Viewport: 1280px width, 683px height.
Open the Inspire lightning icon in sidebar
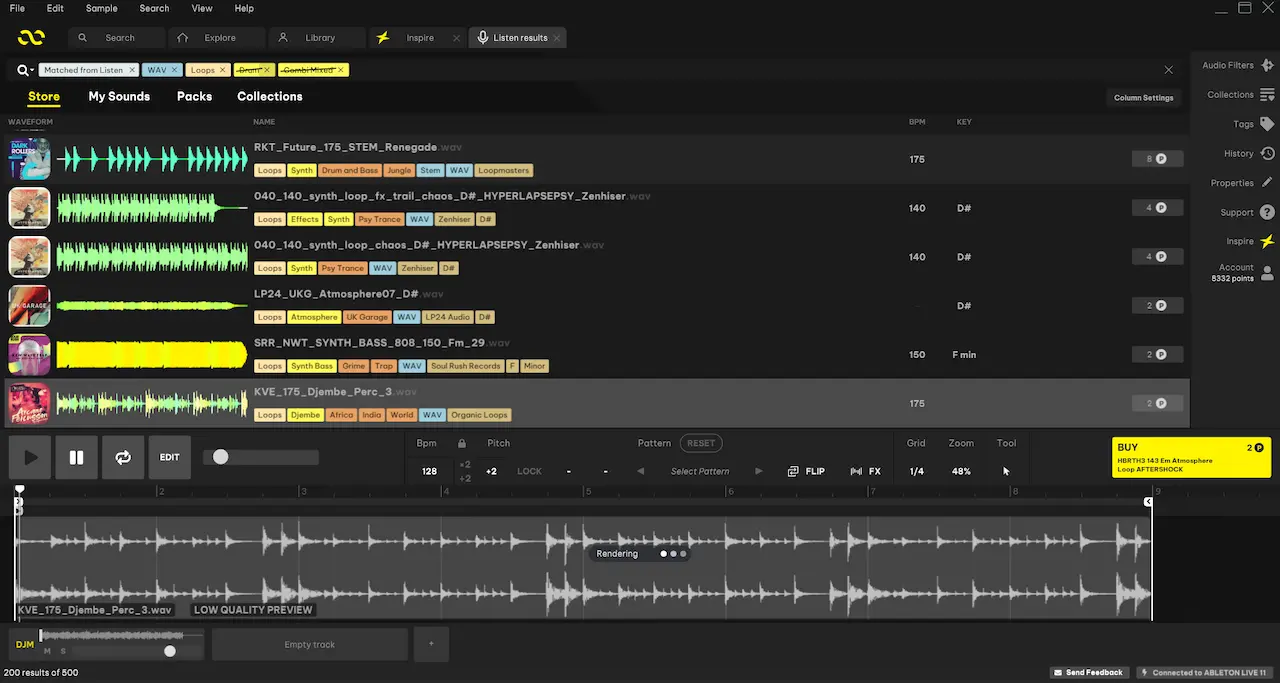1267,242
